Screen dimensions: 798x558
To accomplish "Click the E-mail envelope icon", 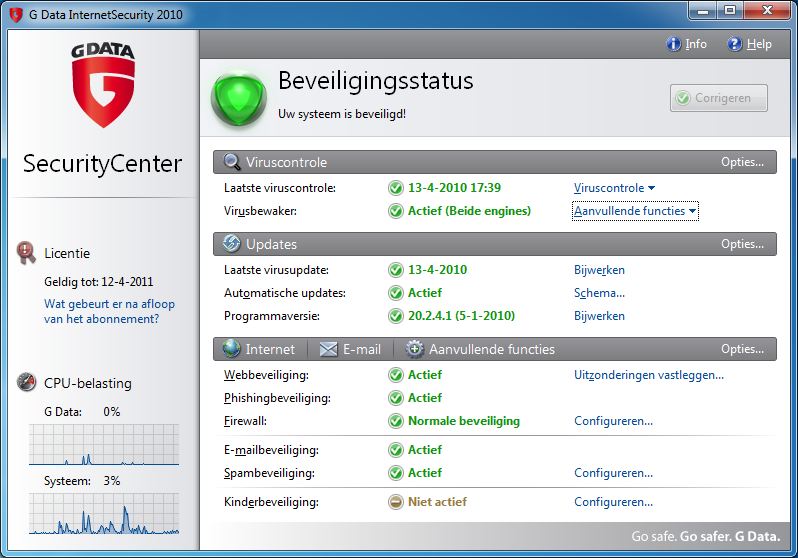I will [328, 349].
